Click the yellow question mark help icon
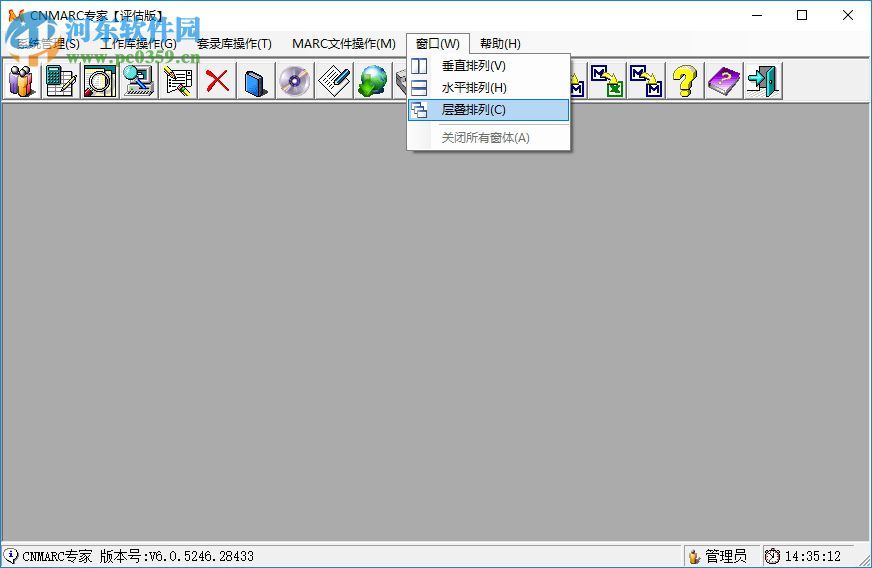 point(685,81)
